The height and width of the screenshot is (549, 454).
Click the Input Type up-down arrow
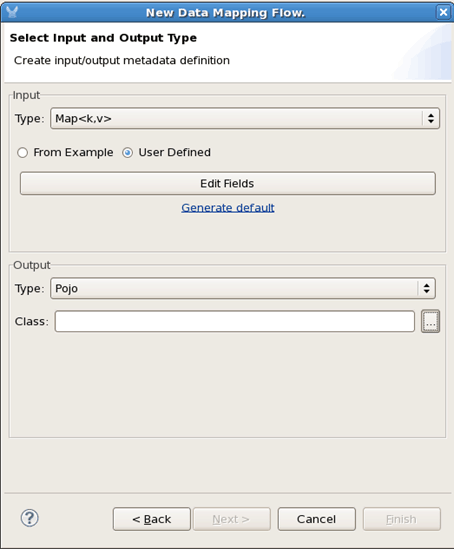pyautogui.click(x=431, y=118)
